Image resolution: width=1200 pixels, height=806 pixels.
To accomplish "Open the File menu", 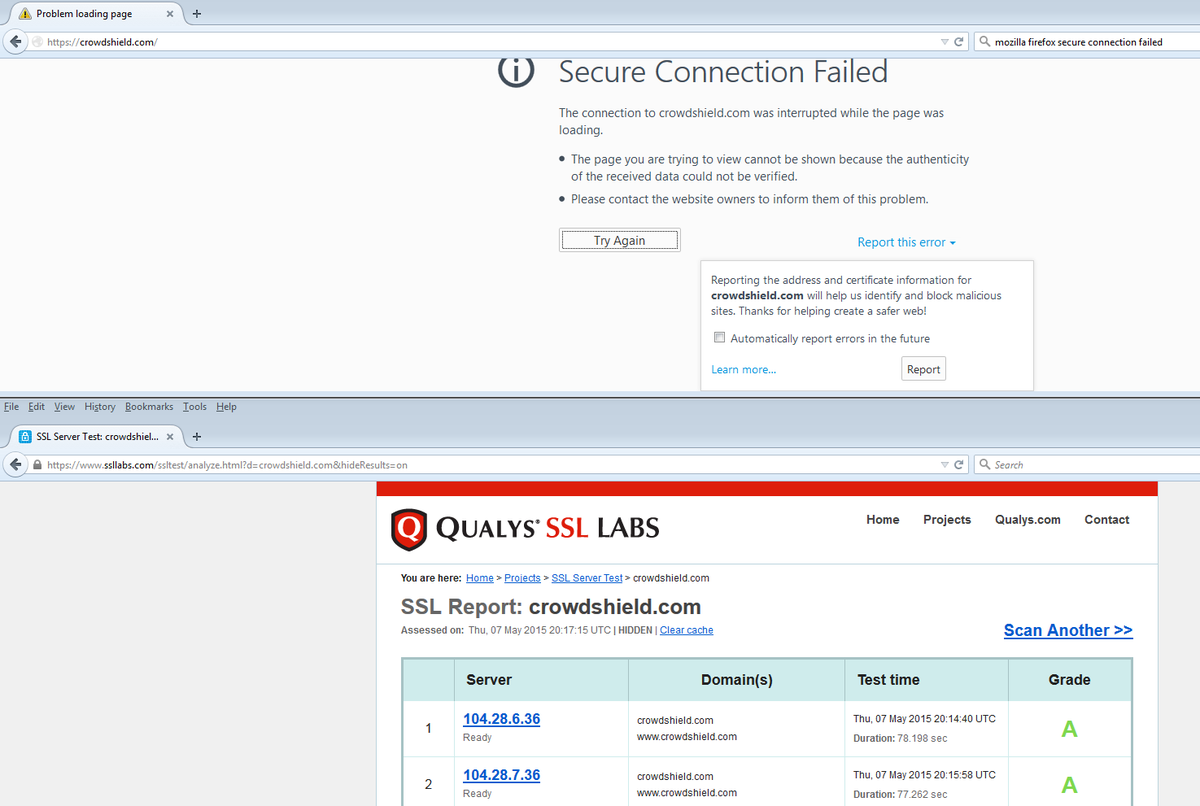I will pyautogui.click(x=11, y=407).
